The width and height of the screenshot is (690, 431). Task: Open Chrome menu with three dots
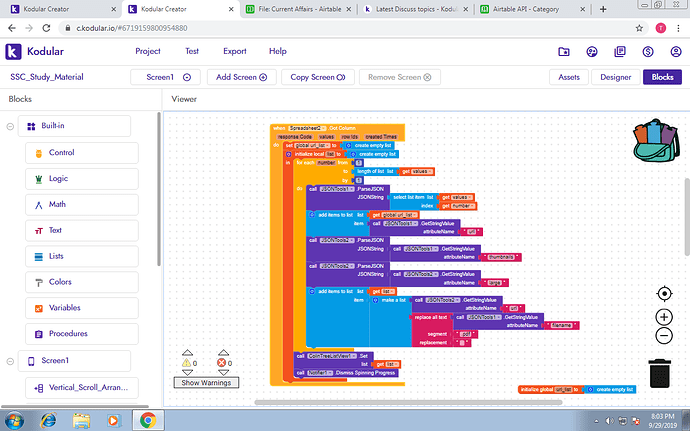point(678,28)
